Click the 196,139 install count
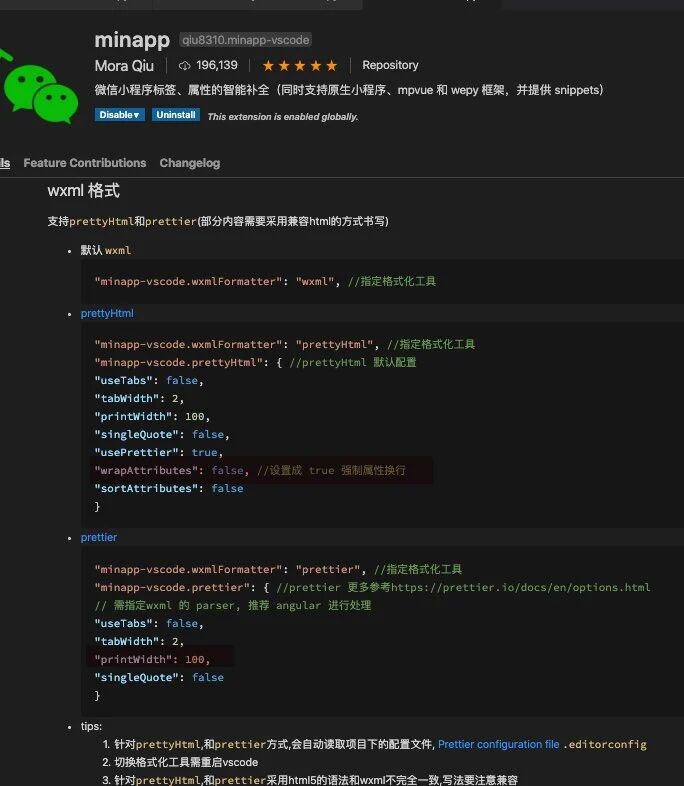The image size is (684, 786). pyautogui.click(x=217, y=65)
